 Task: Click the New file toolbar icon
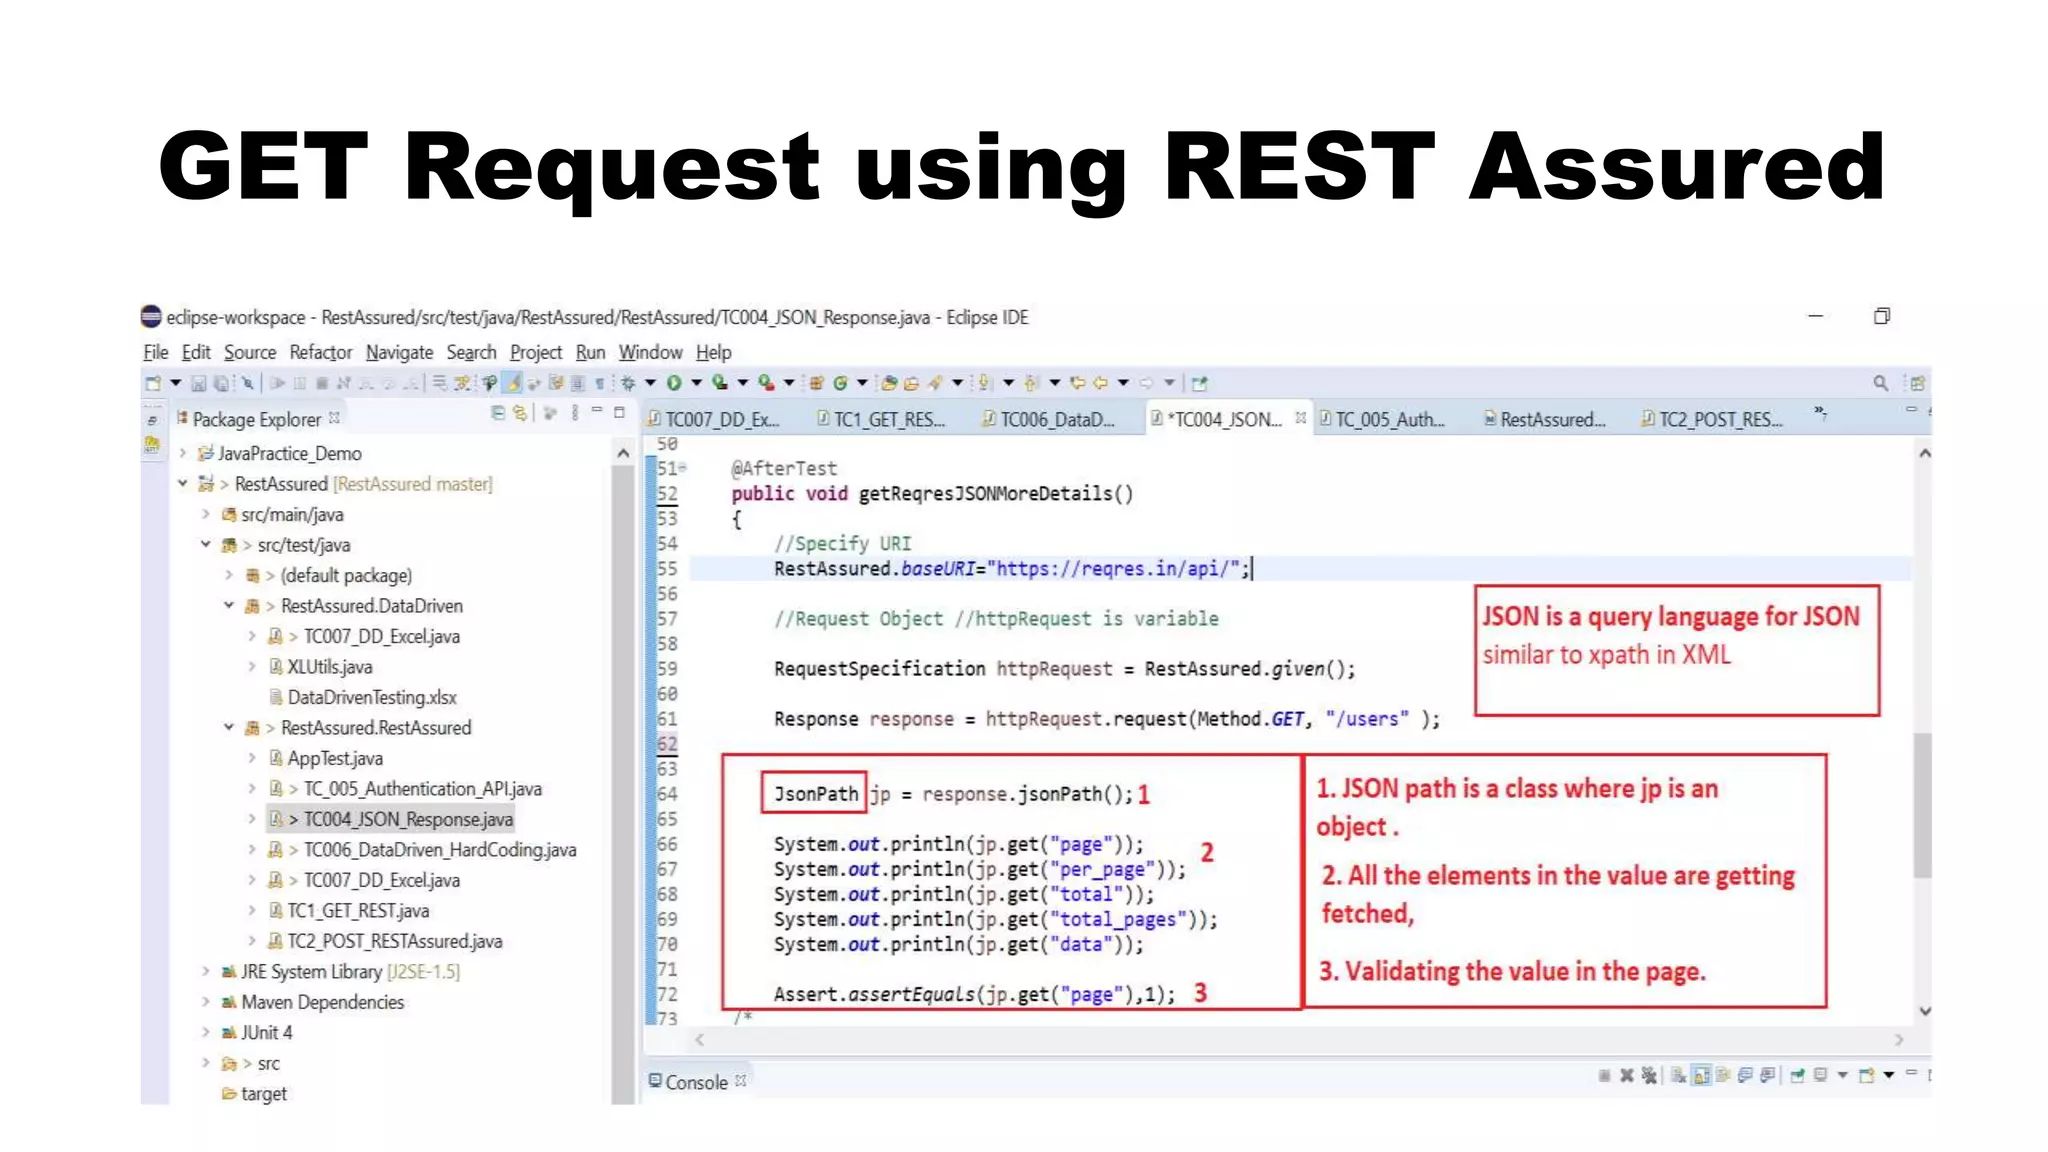(x=153, y=383)
